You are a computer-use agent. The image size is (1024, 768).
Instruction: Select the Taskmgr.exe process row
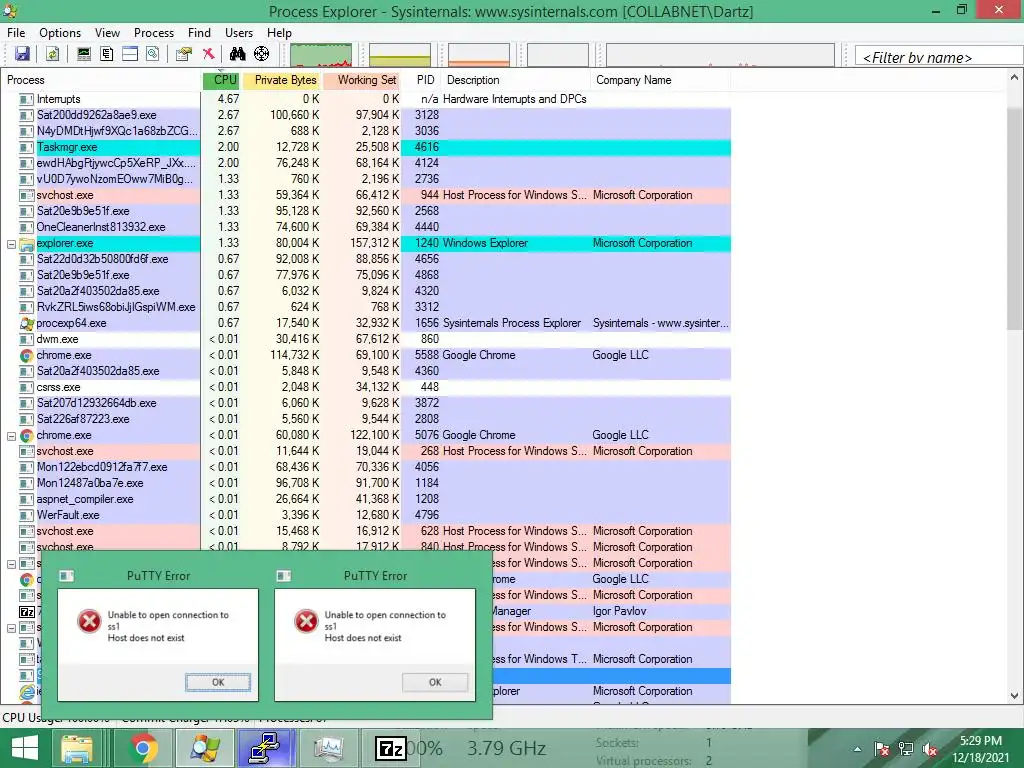click(366, 148)
